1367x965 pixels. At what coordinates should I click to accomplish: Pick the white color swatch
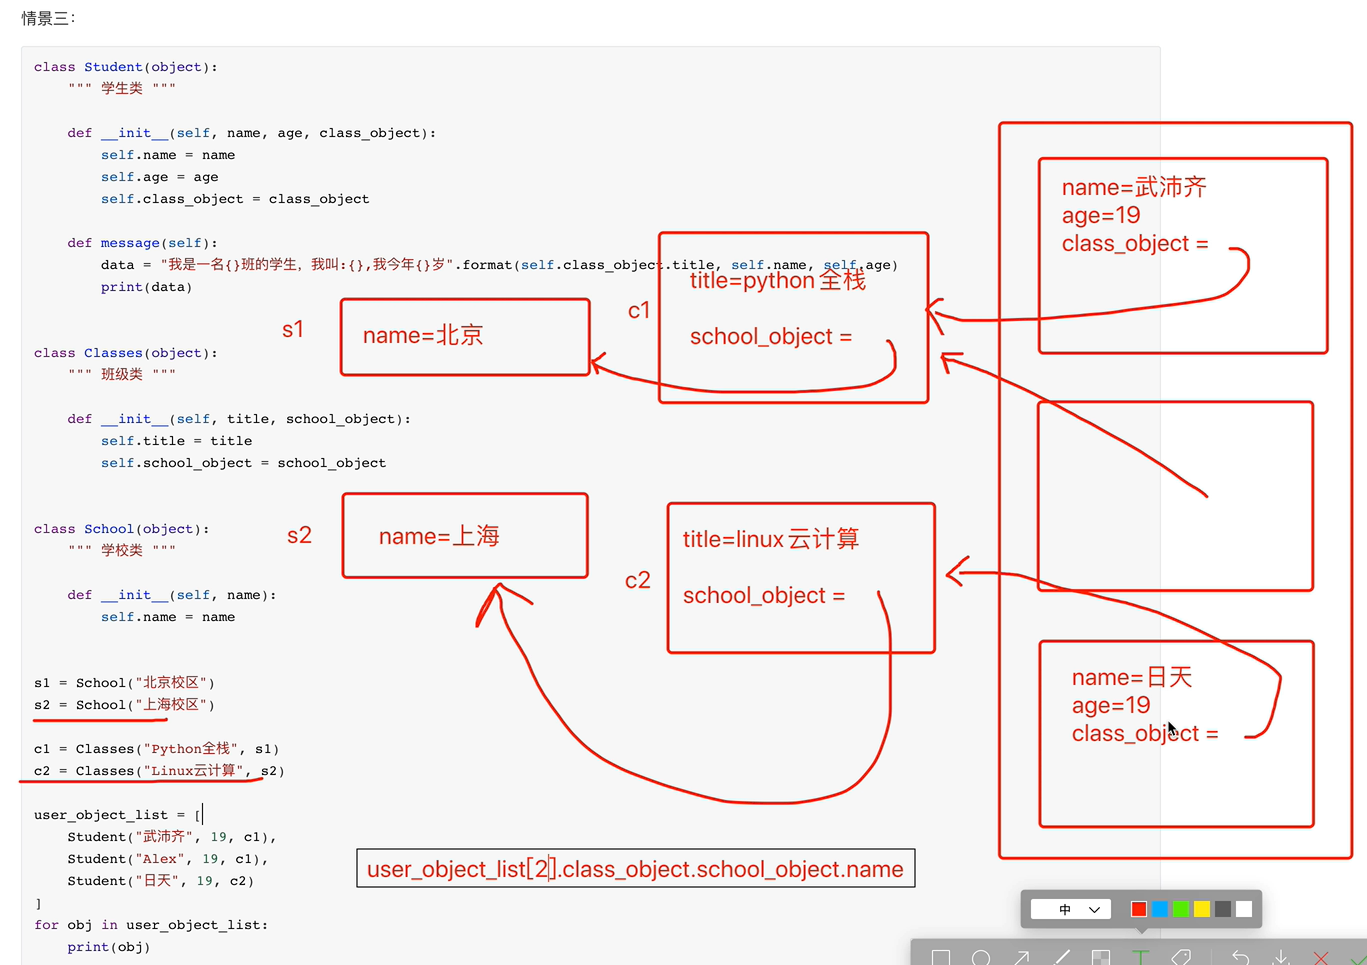pyautogui.click(x=1243, y=909)
